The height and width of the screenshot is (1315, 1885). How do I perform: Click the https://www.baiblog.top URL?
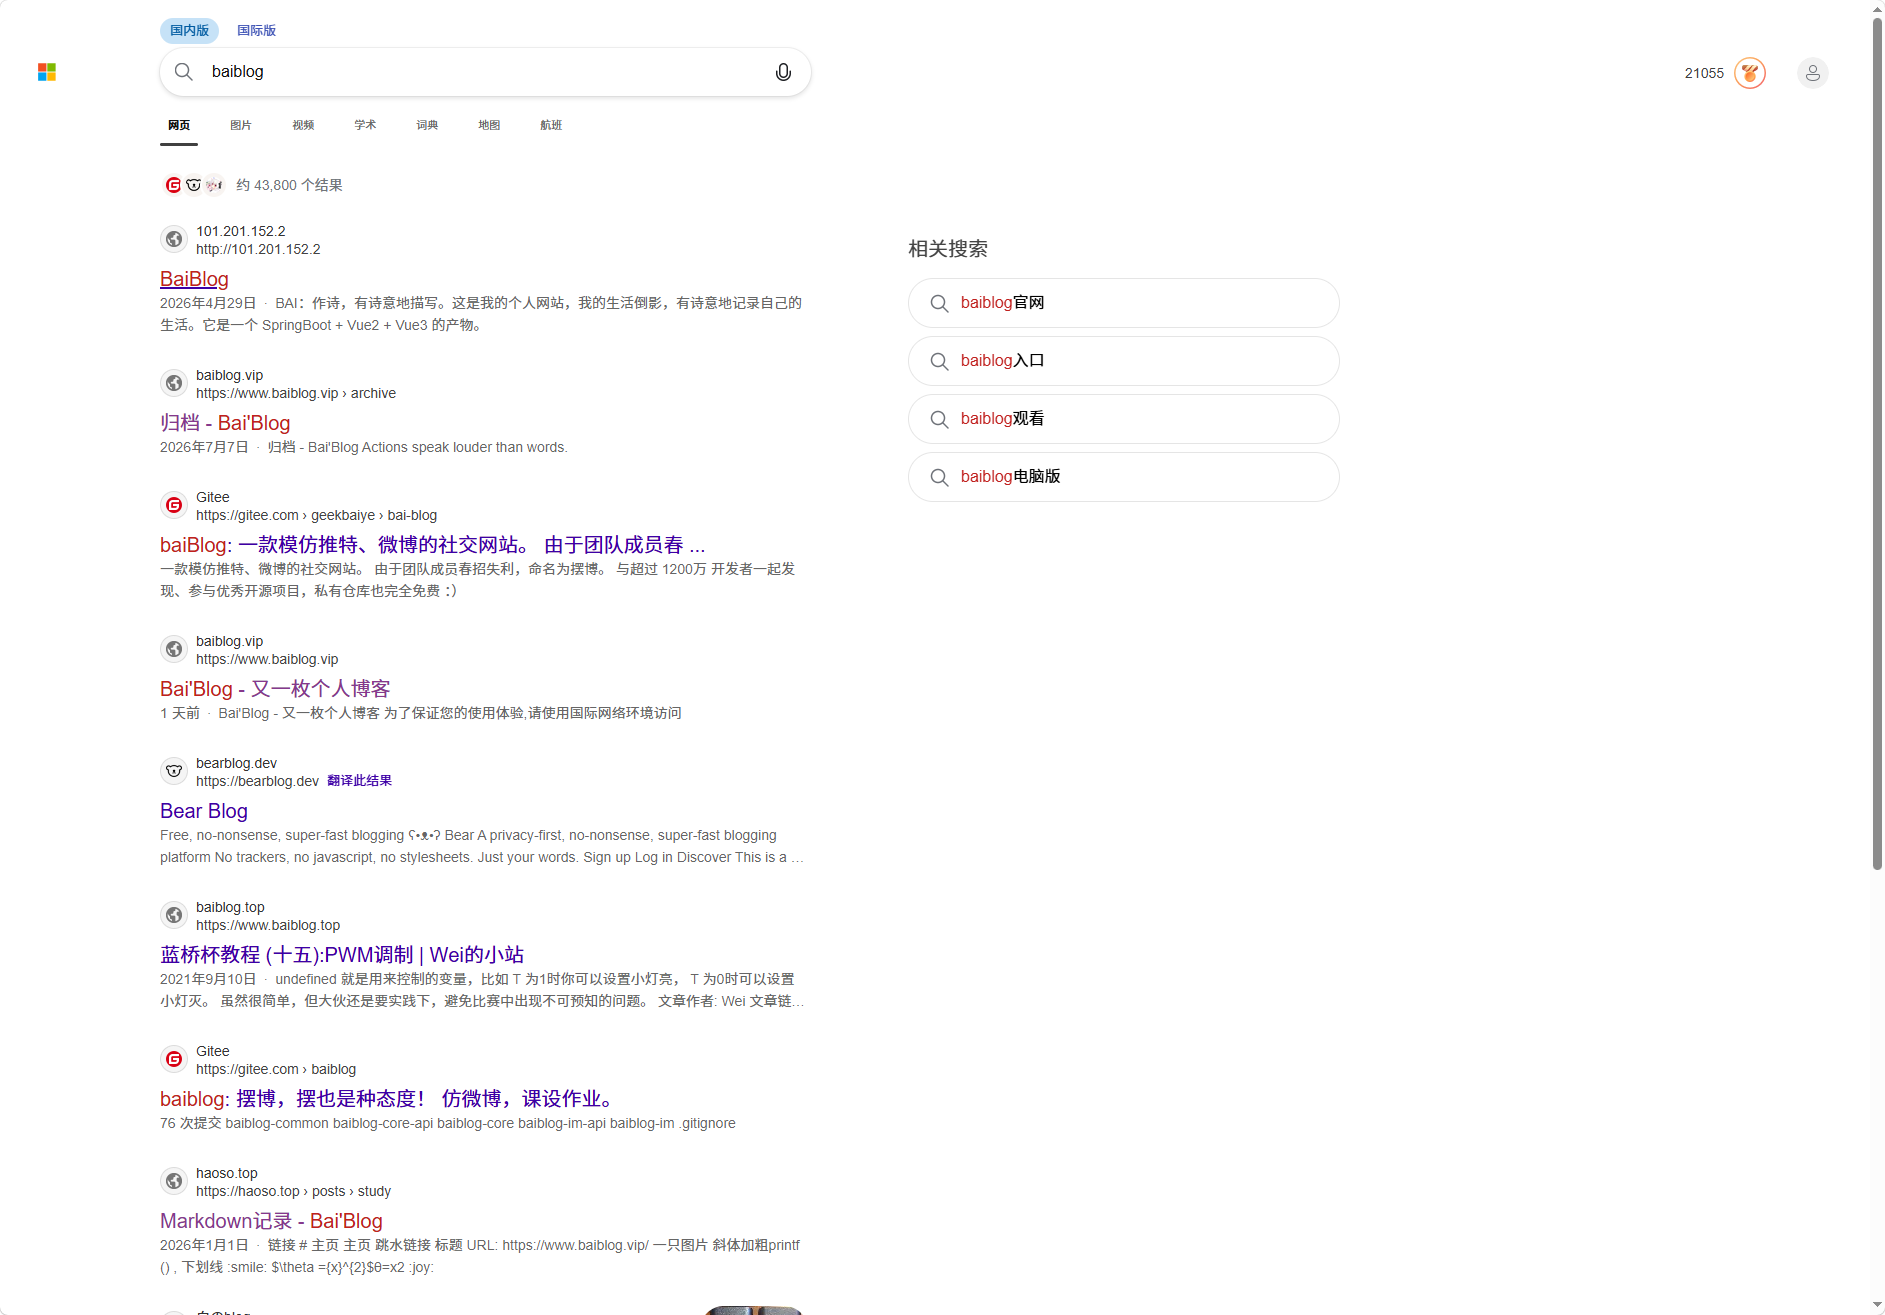268,925
